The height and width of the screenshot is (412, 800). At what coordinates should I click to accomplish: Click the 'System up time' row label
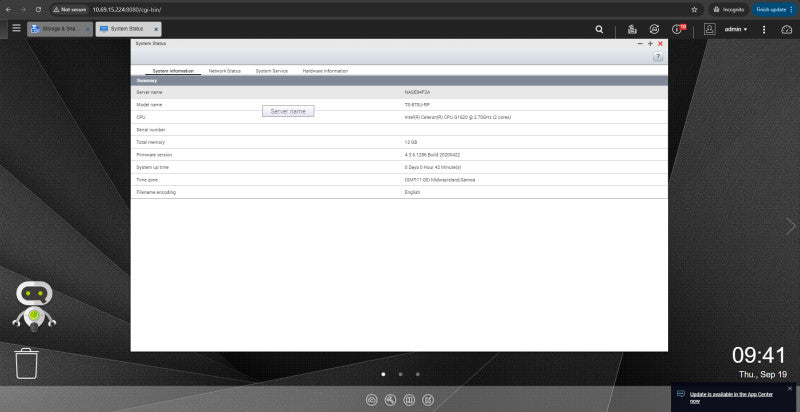(153, 167)
